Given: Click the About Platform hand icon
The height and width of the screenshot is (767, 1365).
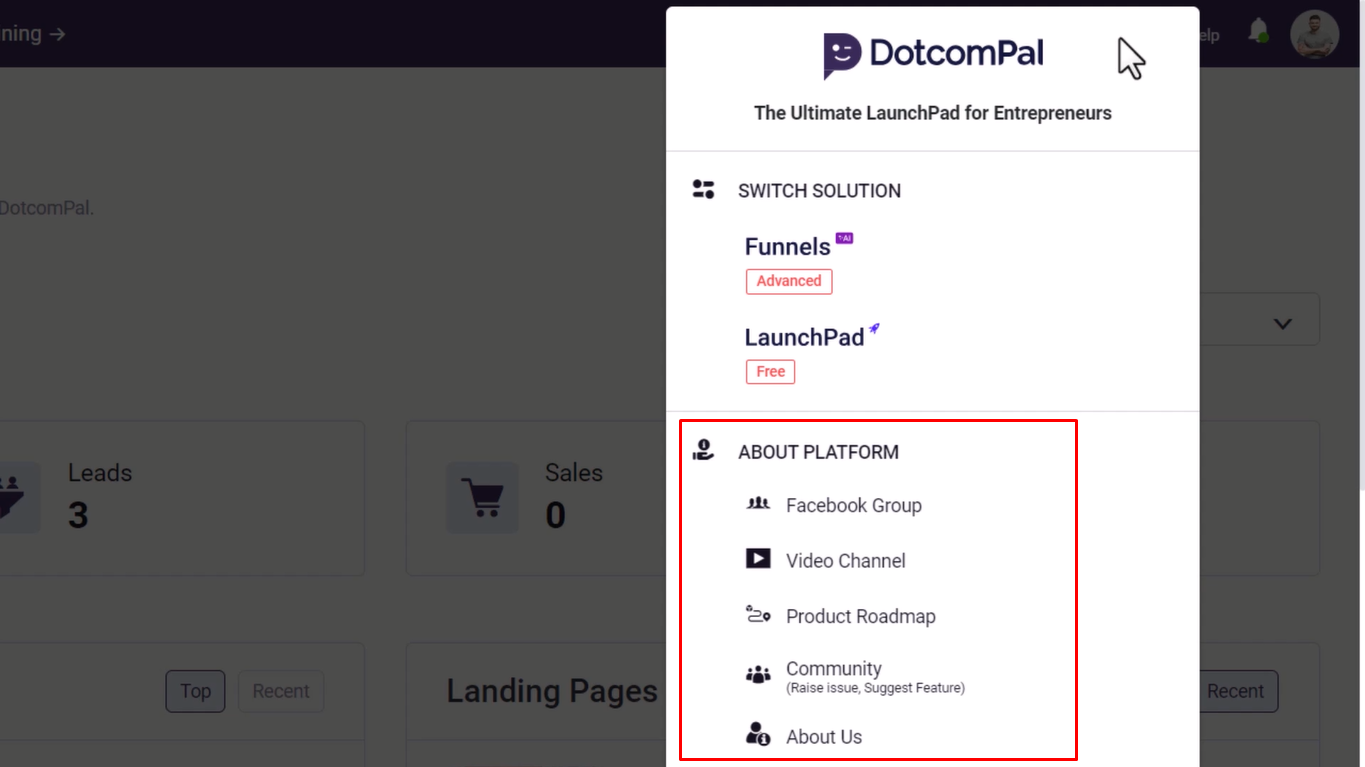Looking at the screenshot, I should click(703, 450).
